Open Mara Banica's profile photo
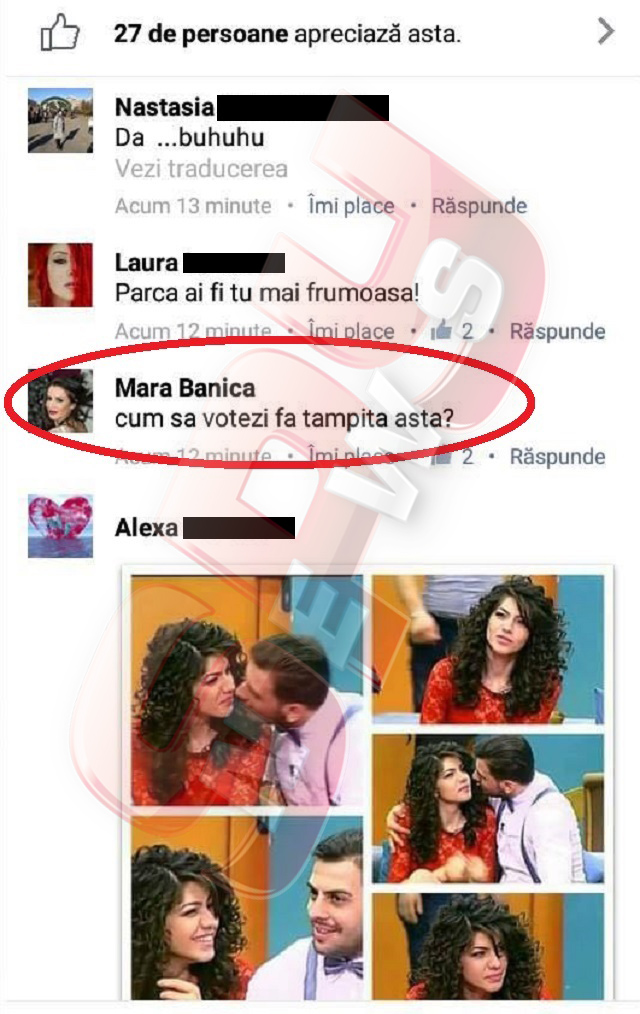 [x=60, y=400]
